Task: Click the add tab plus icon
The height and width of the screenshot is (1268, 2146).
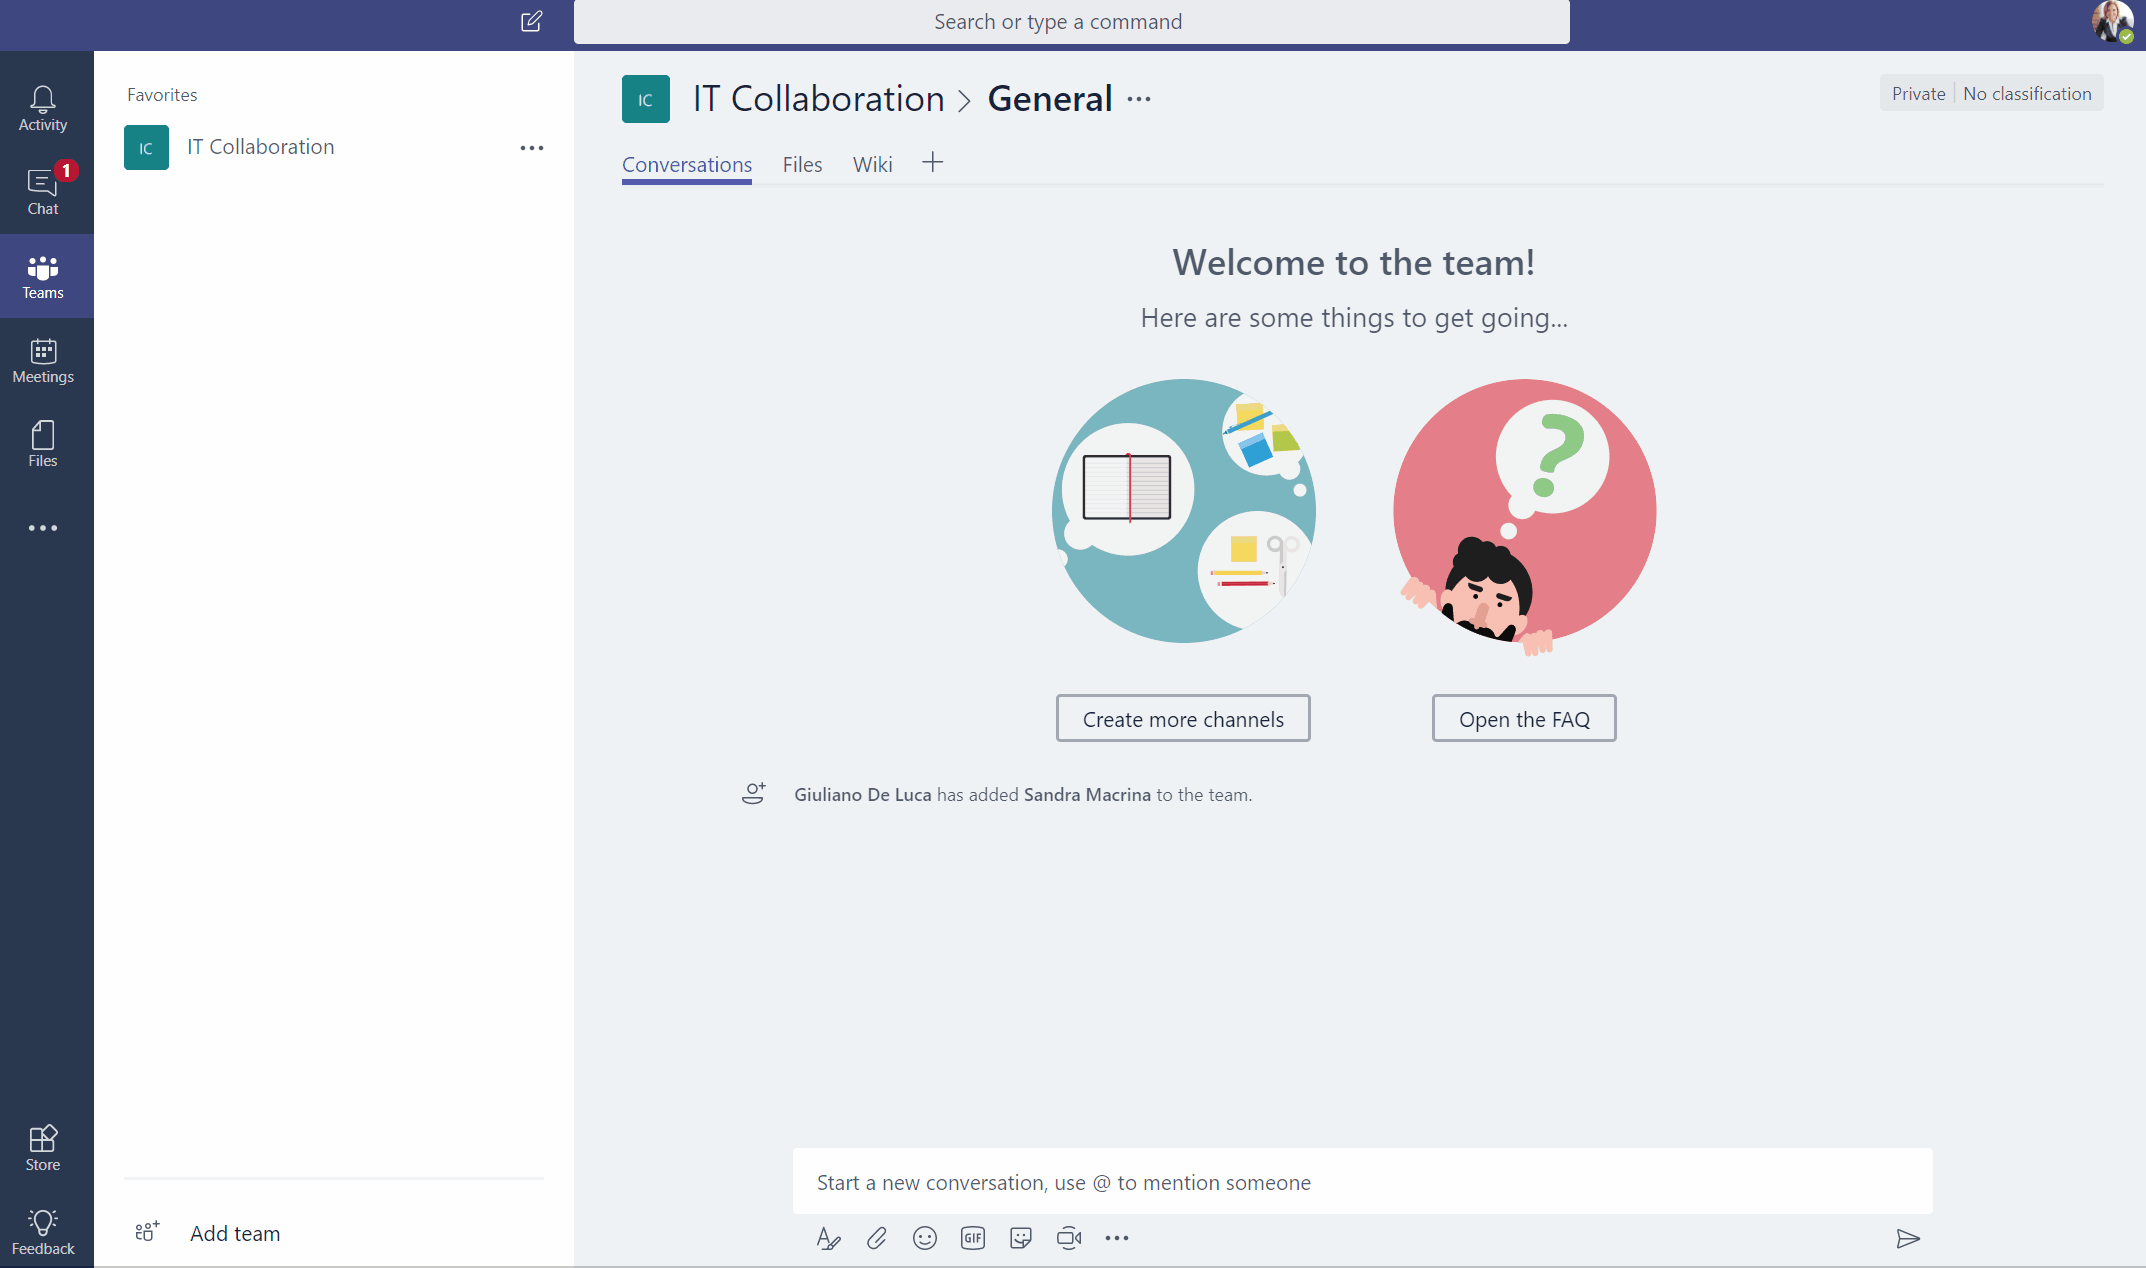Action: click(933, 162)
